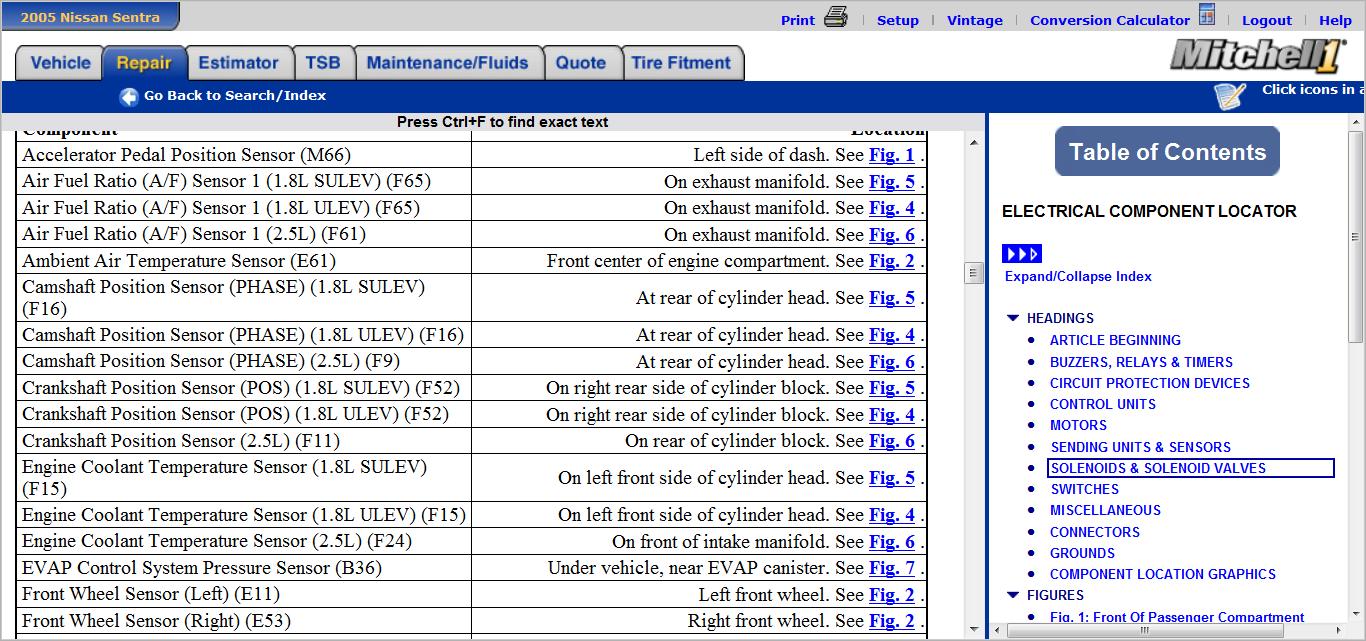Click Expand/Collapse Index link
This screenshot has width=1366, height=641.
pyautogui.click(x=1078, y=276)
